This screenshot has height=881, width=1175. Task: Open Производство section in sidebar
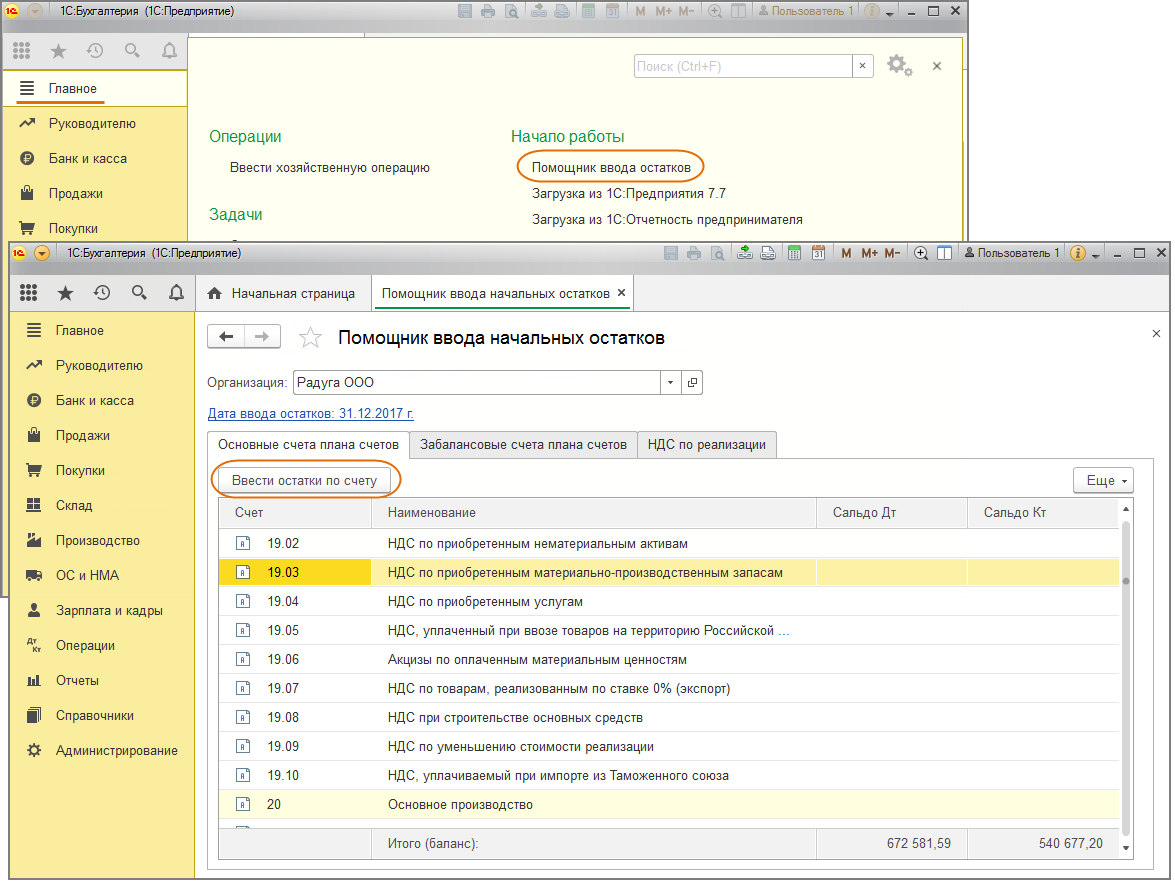[97, 541]
